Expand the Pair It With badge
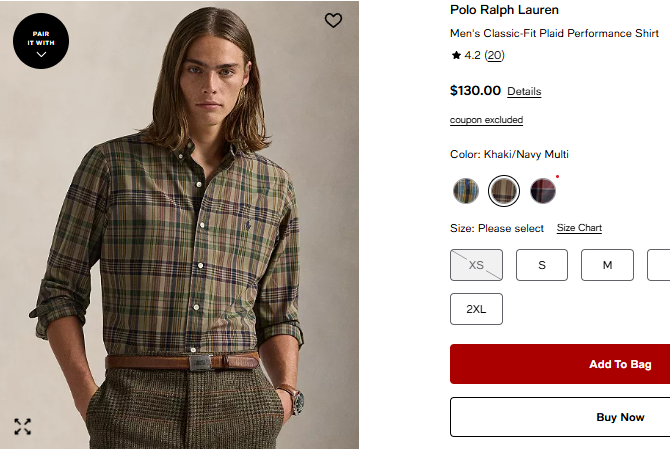670x450 pixels. (x=41, y=41)
